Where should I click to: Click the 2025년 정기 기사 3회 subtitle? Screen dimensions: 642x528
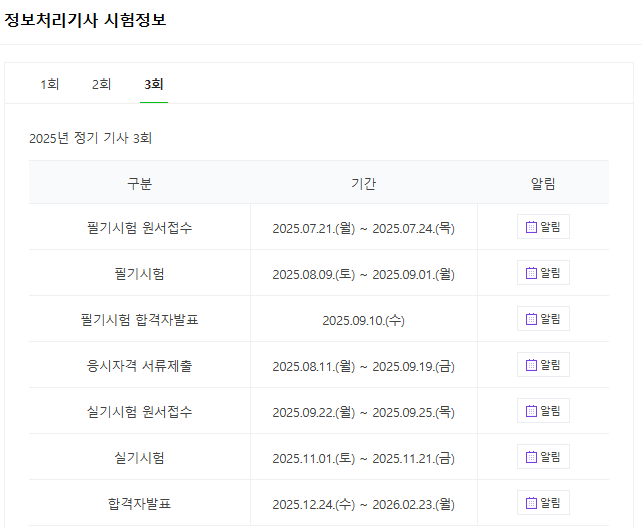90,138
